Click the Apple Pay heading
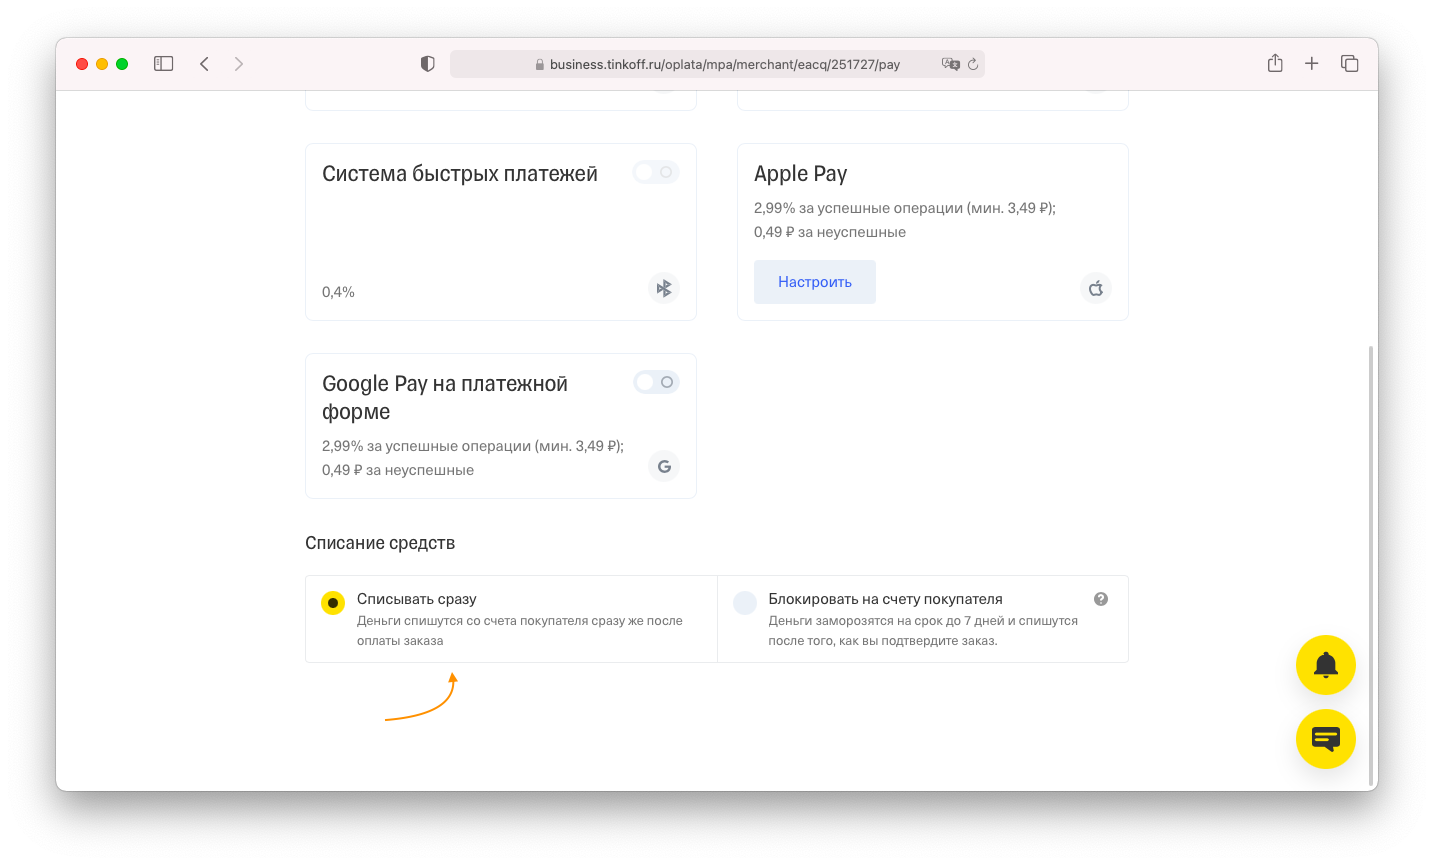Screen dimensions: 1434x865 (x=800, y=174)
